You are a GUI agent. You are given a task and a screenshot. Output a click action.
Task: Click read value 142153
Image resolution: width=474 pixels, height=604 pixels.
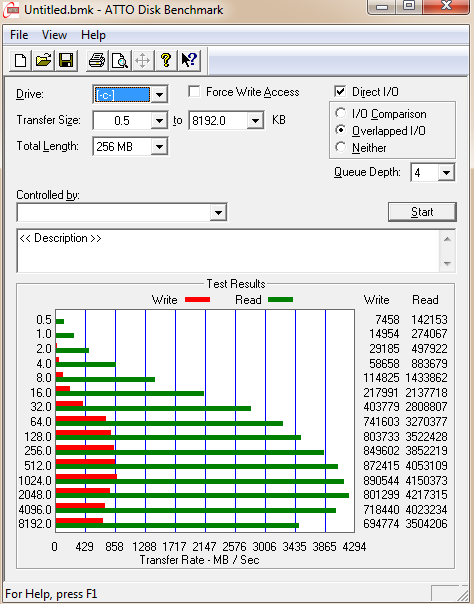[429, 319]
